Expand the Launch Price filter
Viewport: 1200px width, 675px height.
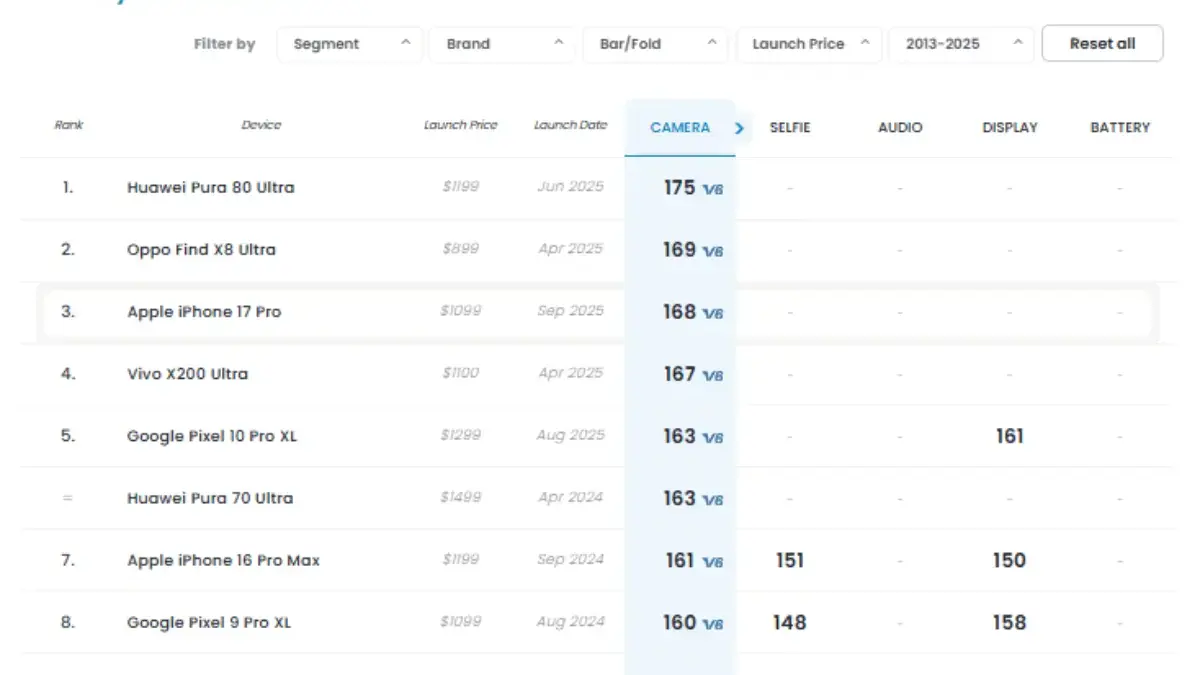click(810, 44)
